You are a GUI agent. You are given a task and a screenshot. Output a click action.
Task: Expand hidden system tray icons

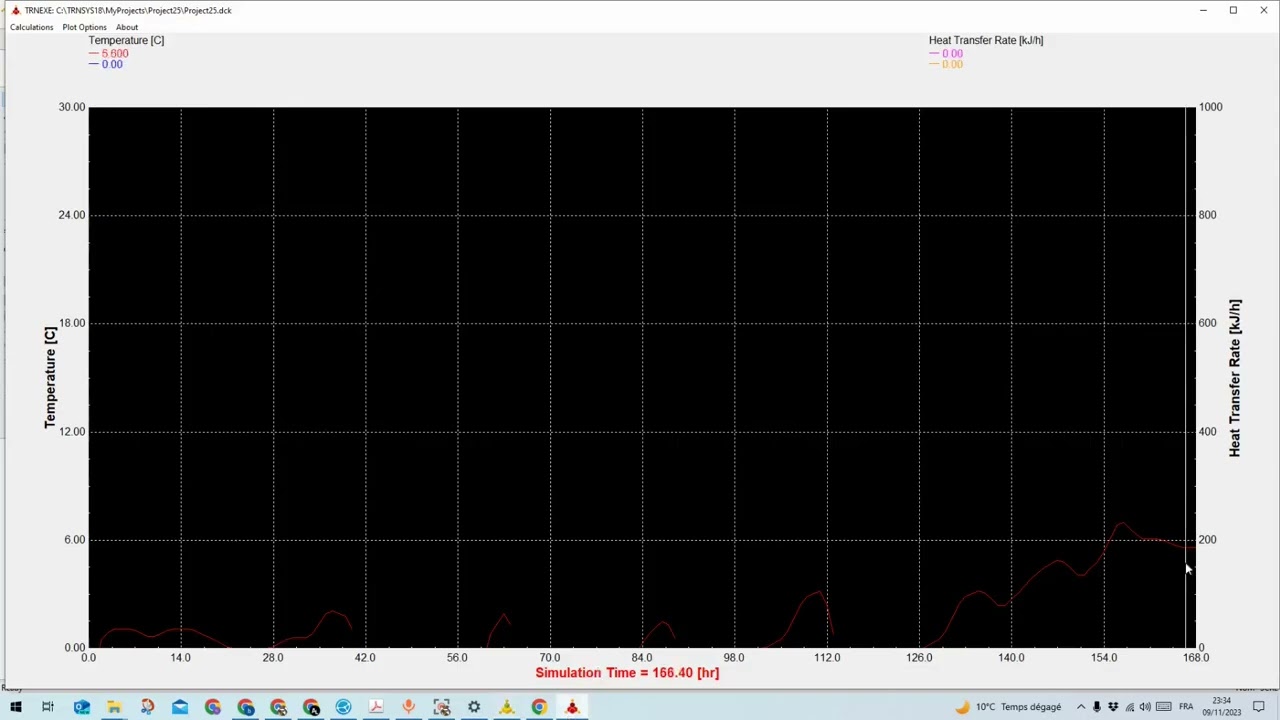(x=1081, y=707)
